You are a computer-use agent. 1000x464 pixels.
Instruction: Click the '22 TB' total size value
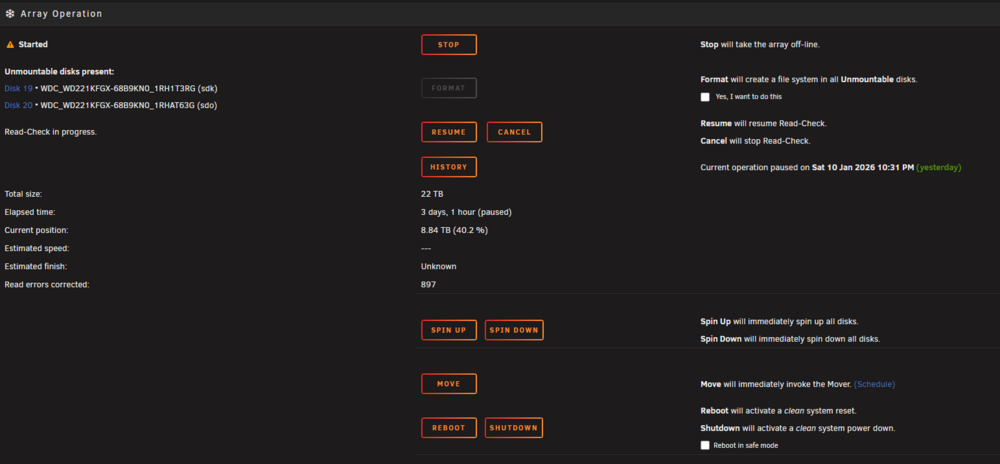tap(432, 194)
